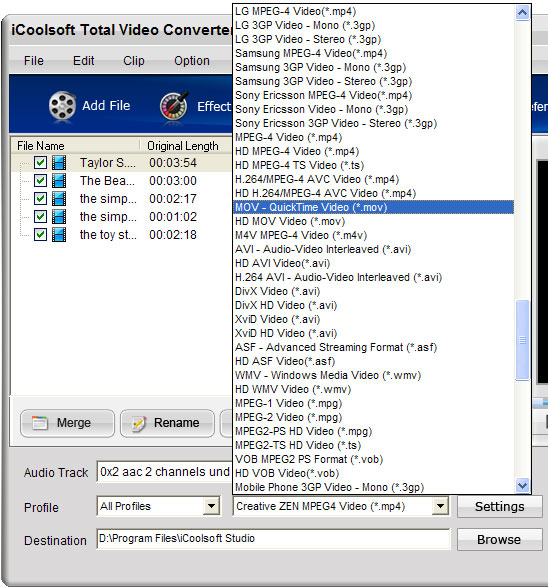Uncheck the Taylor S... file checkbox
548x588 pixels.
pos(40,163)
